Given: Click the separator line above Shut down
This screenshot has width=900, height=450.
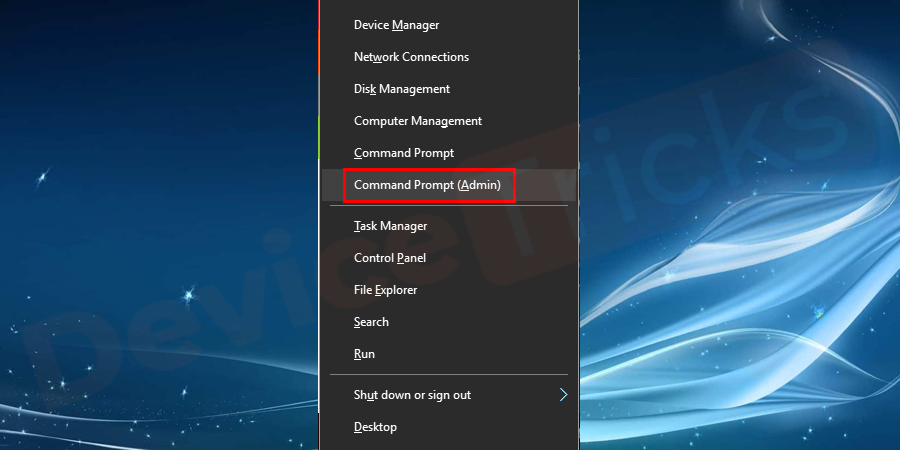Looking at the screenshot, I should pyautogui.click(x=448, y=375).
